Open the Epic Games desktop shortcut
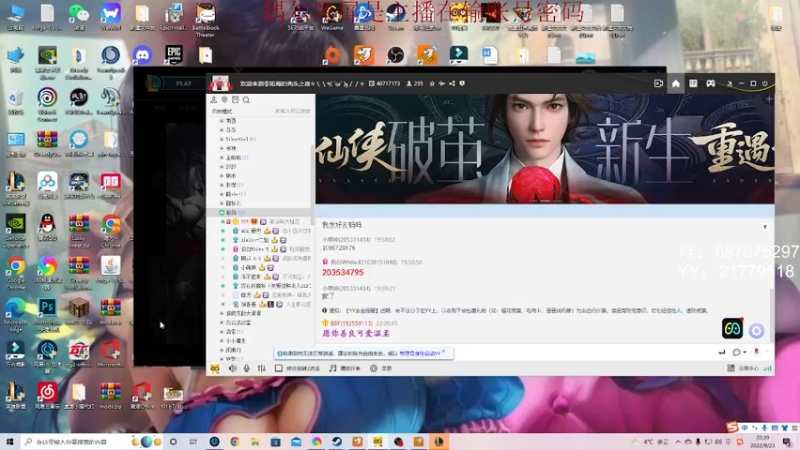This screenshot has width=800, height=450. [174, 55]
